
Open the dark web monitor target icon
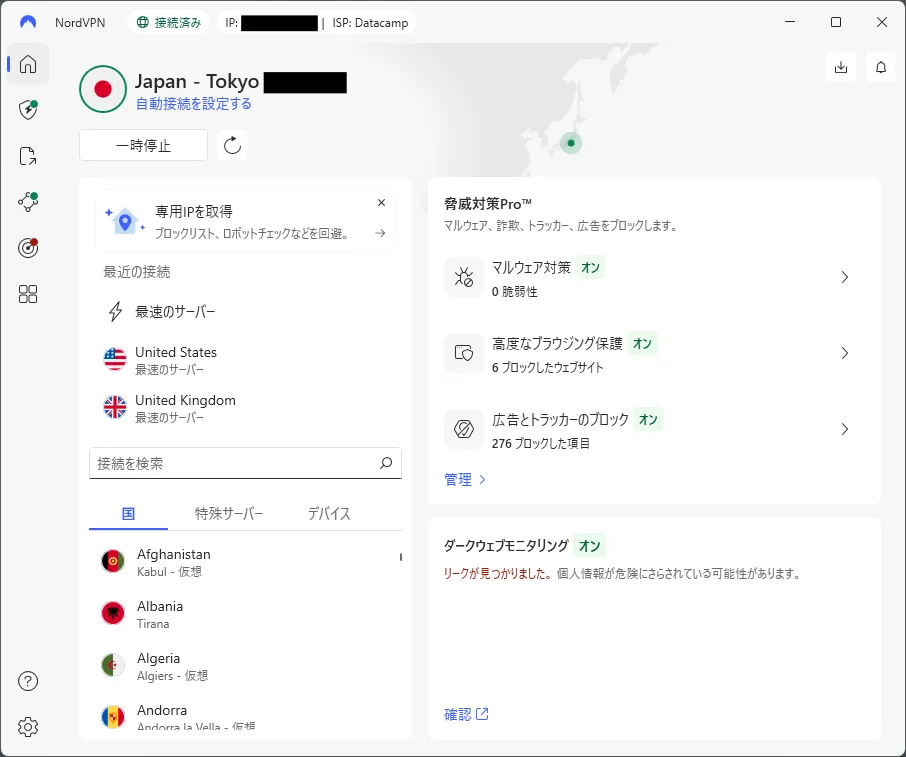28,248
